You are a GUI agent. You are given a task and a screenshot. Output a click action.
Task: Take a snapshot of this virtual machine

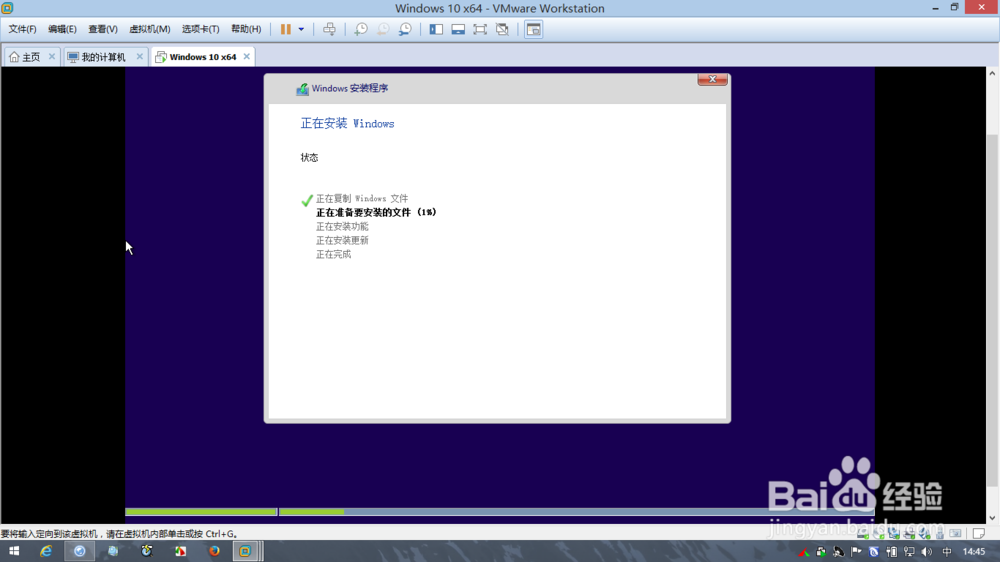coord(361,29)
